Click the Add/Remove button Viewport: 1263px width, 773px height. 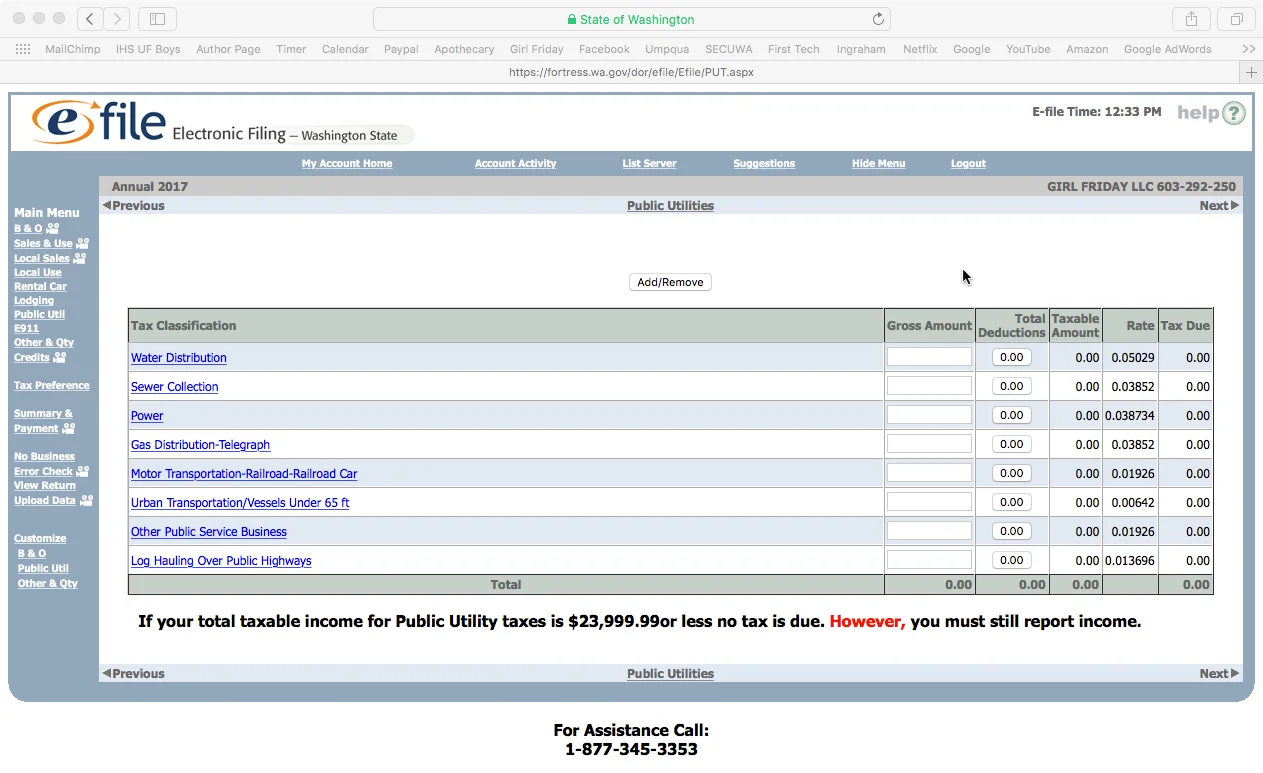click(670, 282)
